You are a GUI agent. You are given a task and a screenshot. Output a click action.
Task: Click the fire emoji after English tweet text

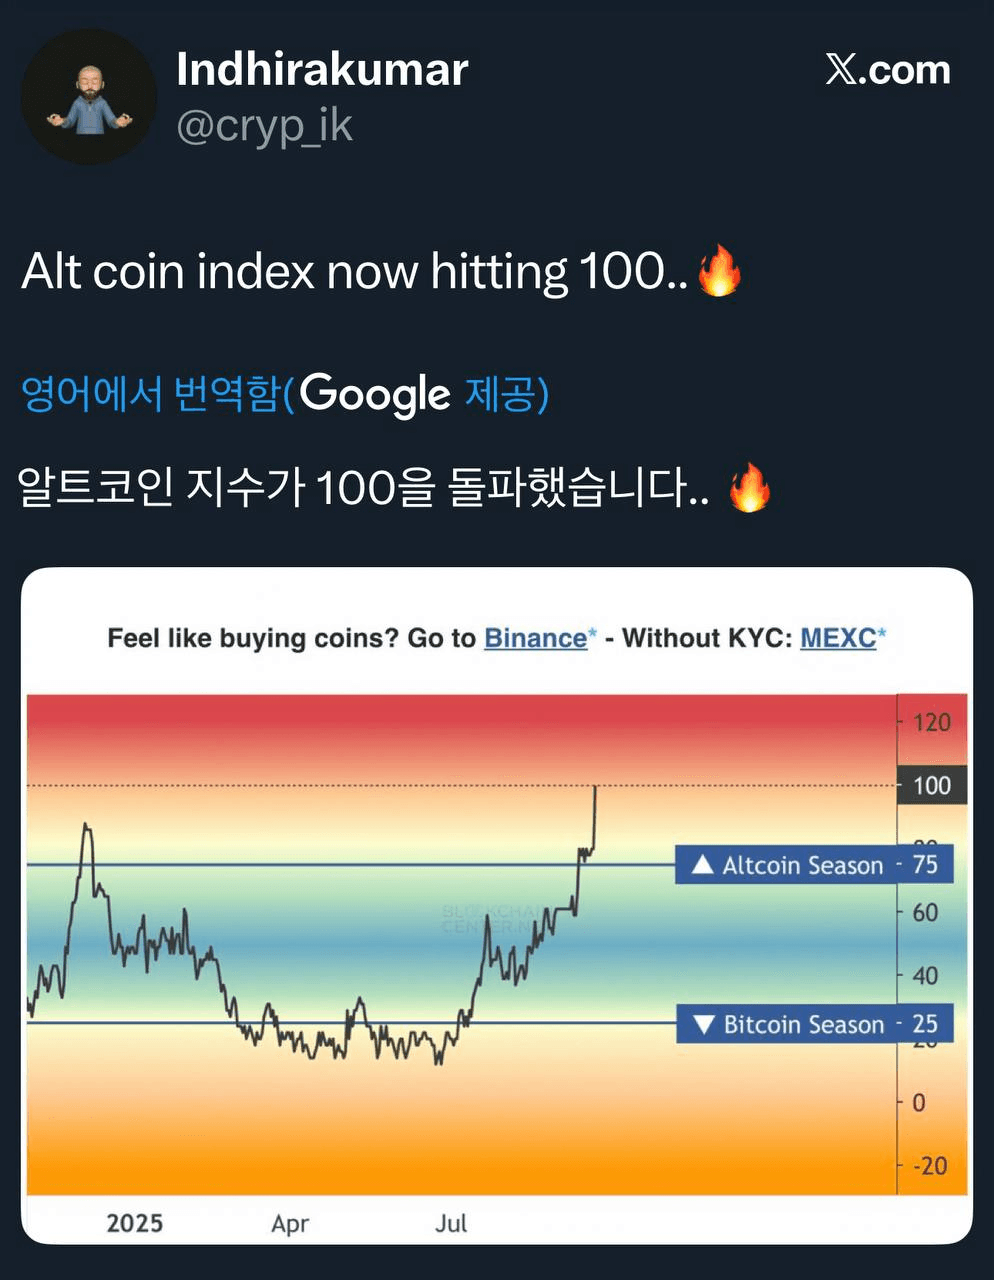tap(719, 270)
